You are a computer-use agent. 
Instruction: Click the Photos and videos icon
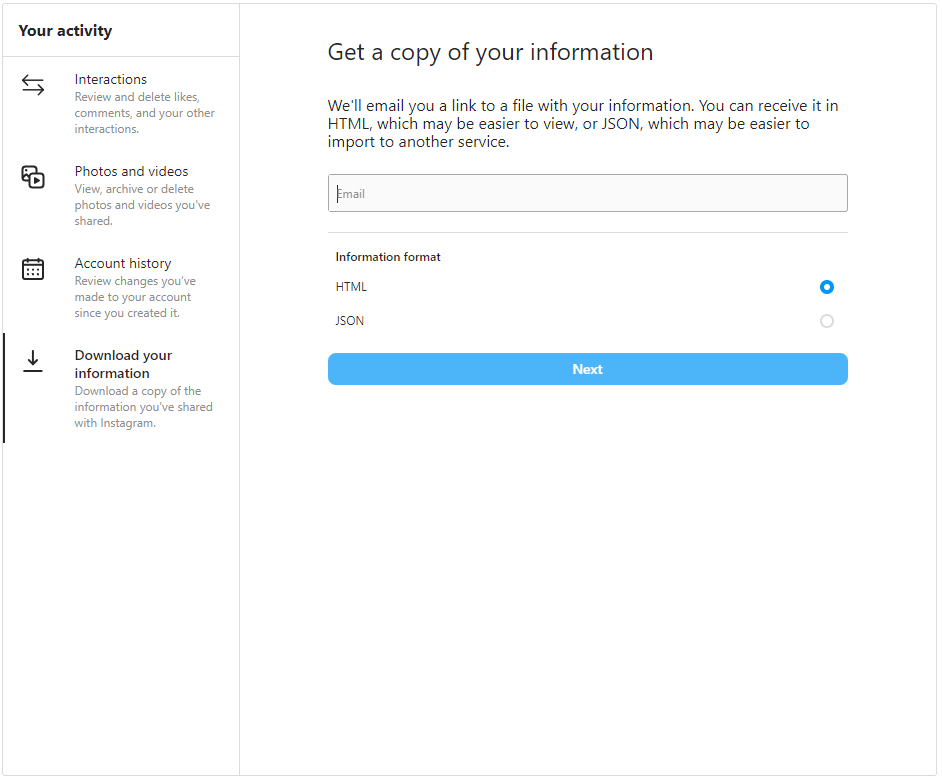click(33, 177)
